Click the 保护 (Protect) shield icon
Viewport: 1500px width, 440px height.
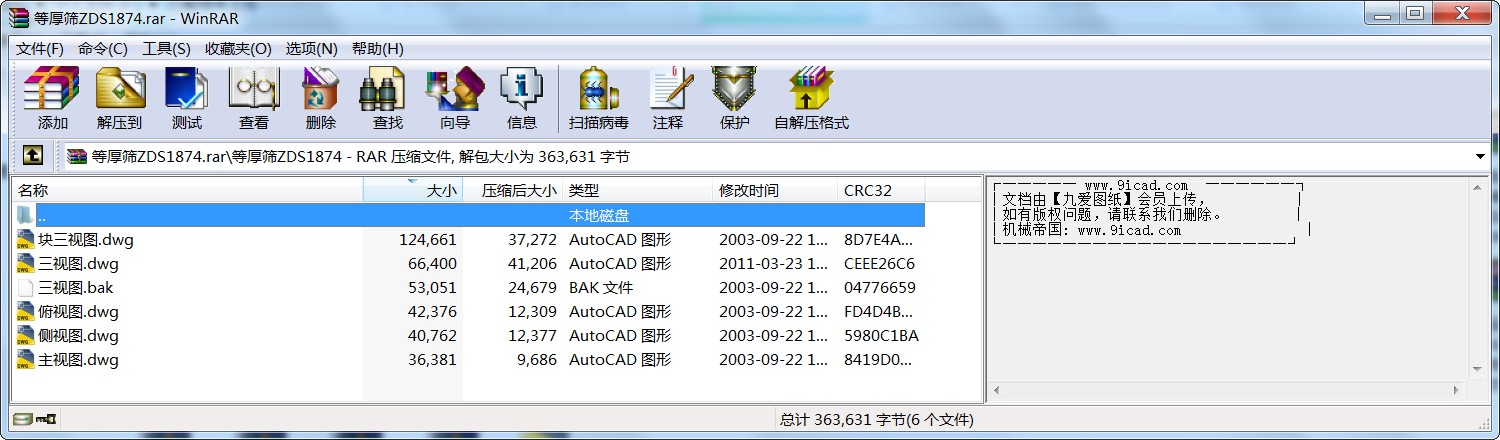pos(734,98)
